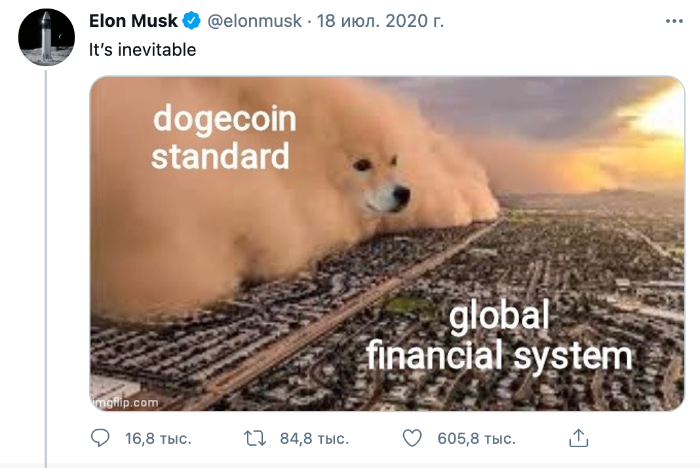Retweet using the arrows icon

coord(255,439)
